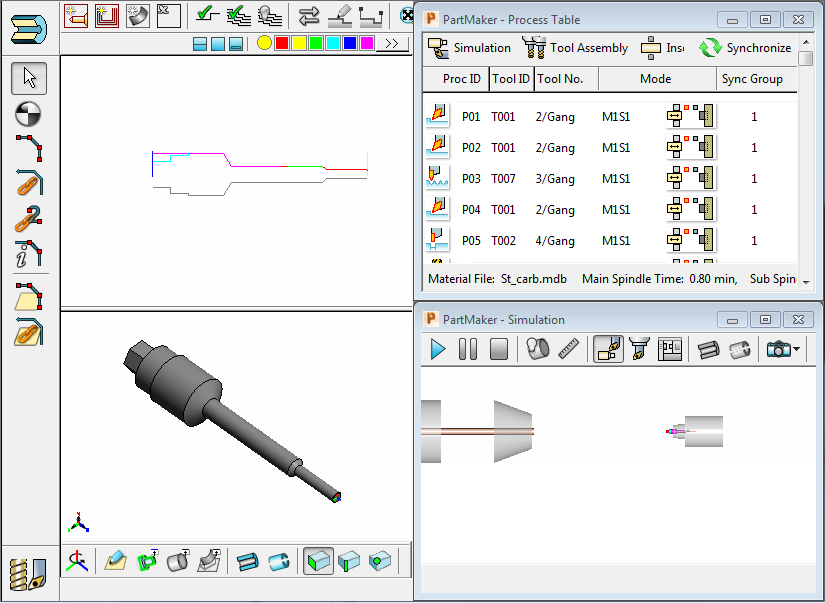Click the new pocket group icon
The image size is (825, 603).
click(x=107, y=16)
